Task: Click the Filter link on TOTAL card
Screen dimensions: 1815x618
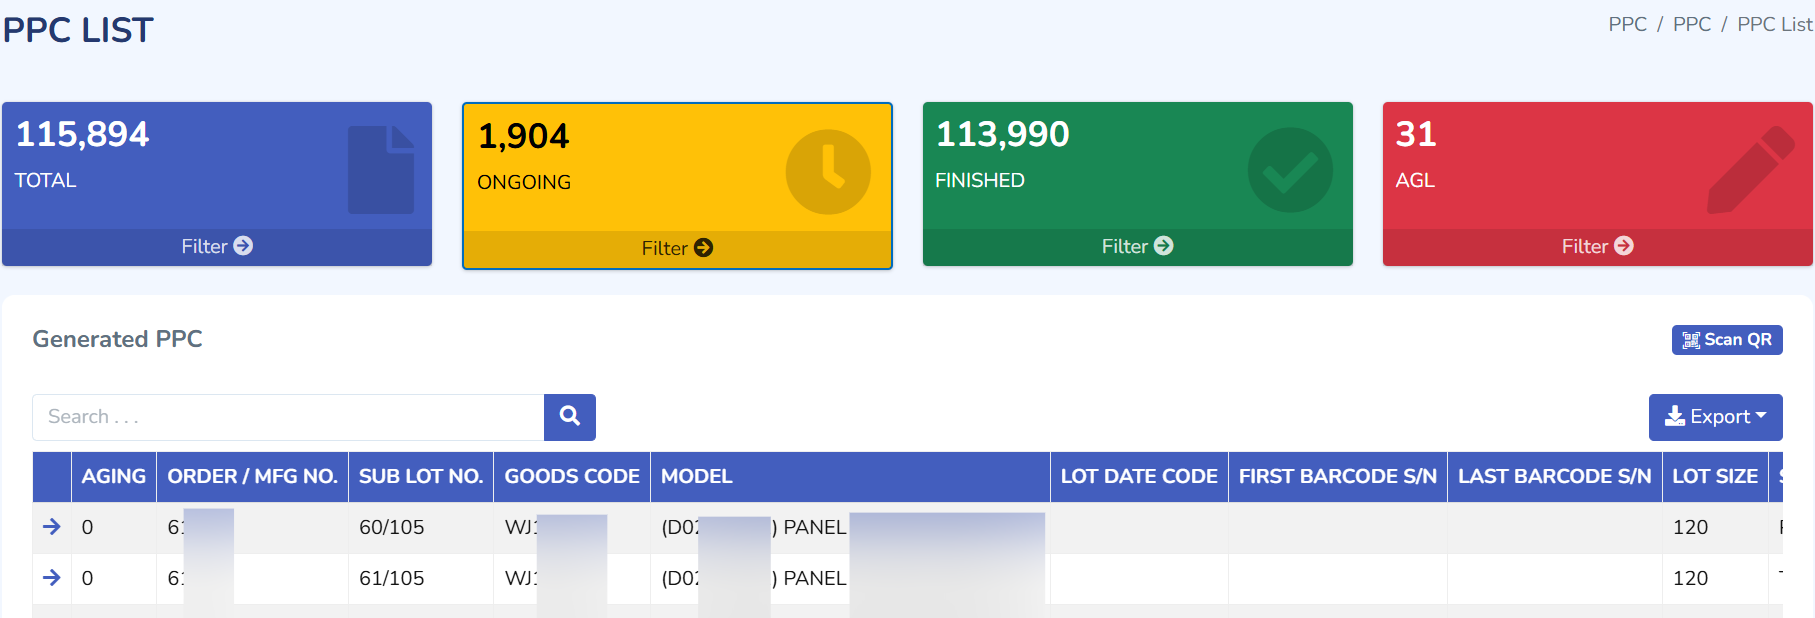Action: click(x=217, y=246)
